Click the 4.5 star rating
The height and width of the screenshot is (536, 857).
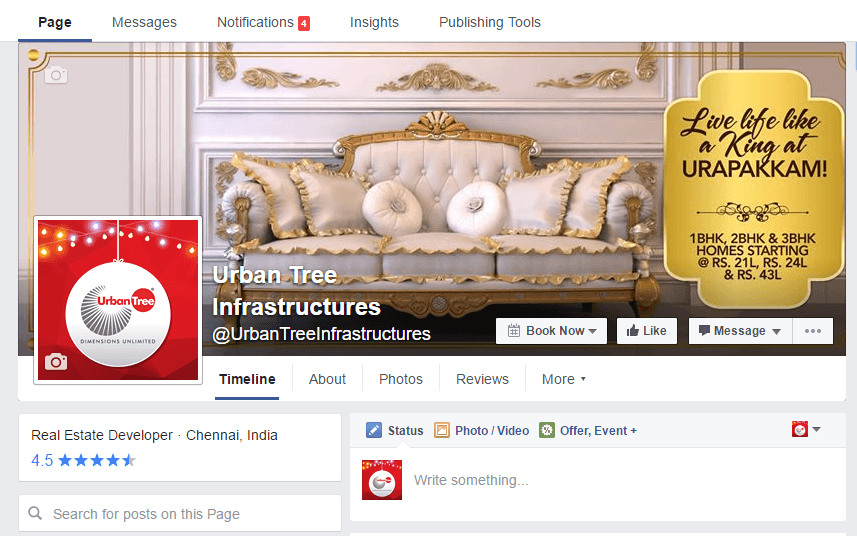(83, 460)
